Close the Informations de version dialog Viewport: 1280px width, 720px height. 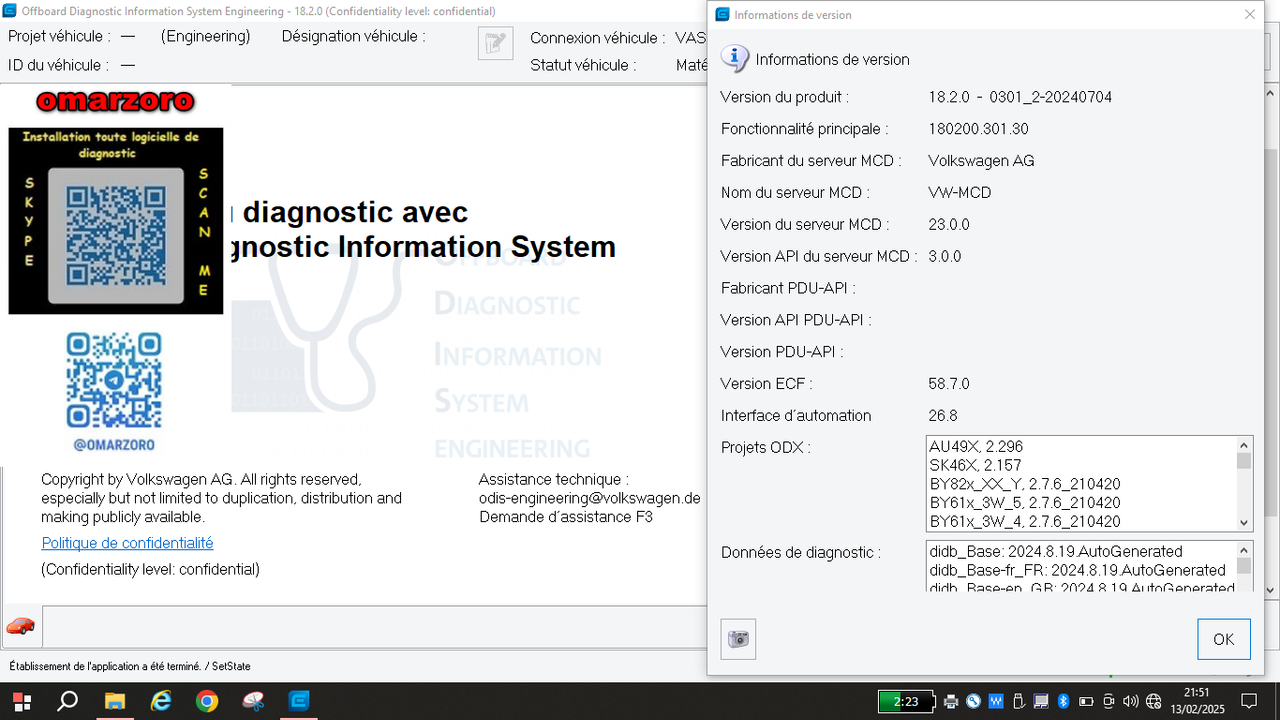click(1250, 15)
